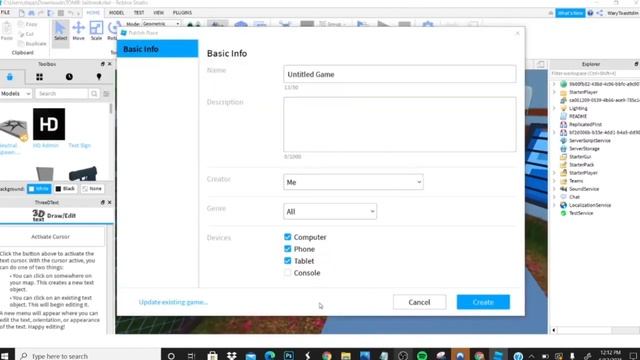Image resolution: width=640 pixels, height=360 pixels.
Task: Expand the Lighting node in Explorer
Action: tap(554, 108)
